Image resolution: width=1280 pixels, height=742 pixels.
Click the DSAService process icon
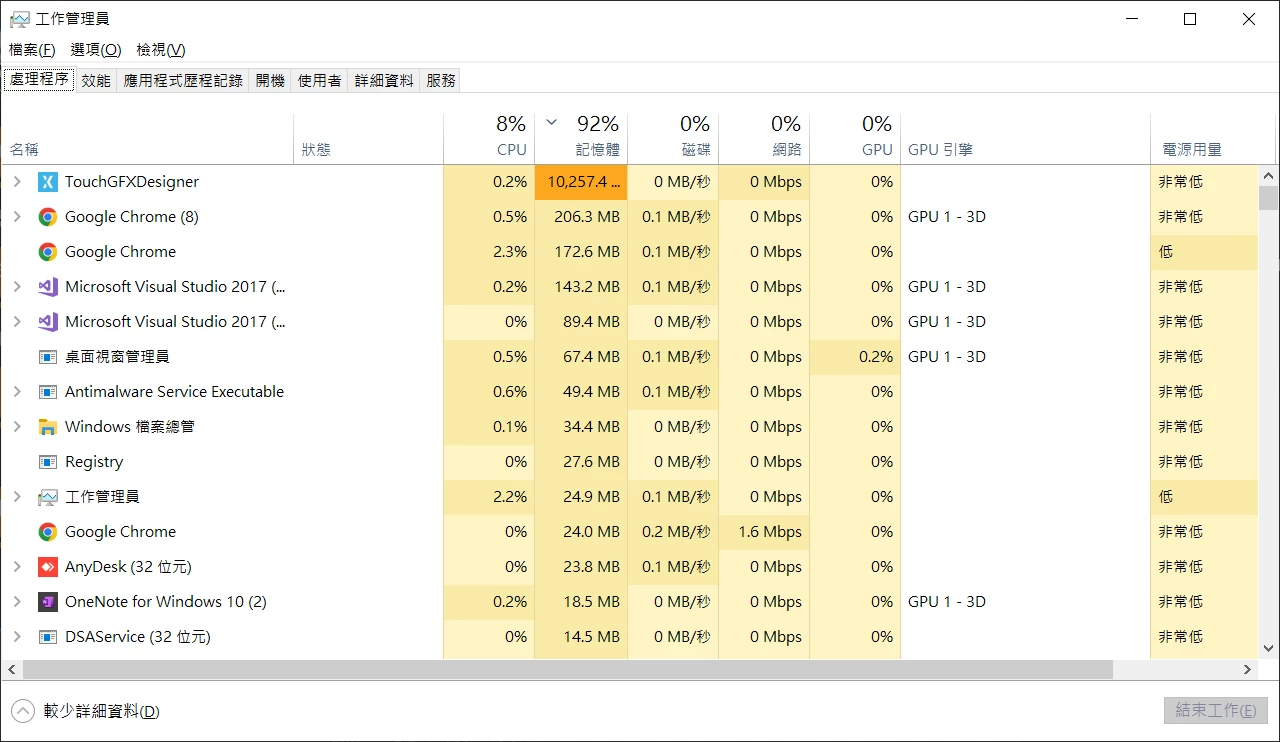[x=47, y=637]
